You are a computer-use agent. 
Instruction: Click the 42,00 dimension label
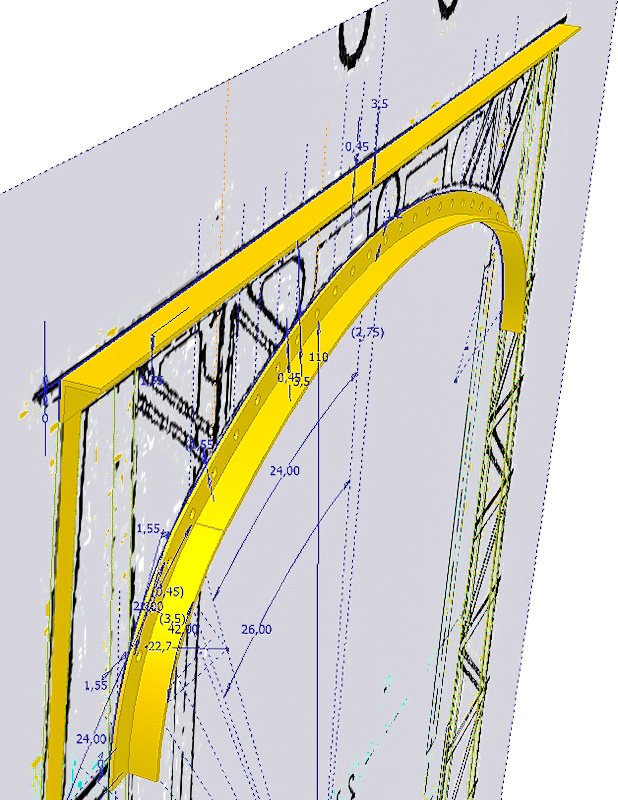coord(183,629)
